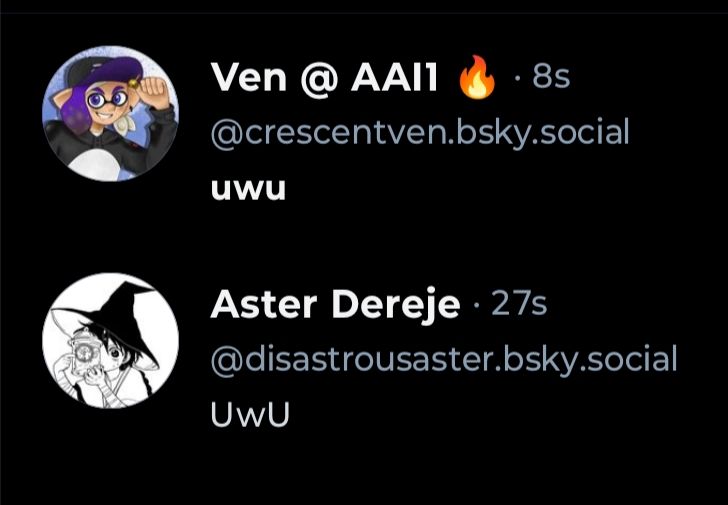Click 'Dereje' in Aster's display name
The width and height of the screenshot is (728, 505).
(x=396, y=304)
